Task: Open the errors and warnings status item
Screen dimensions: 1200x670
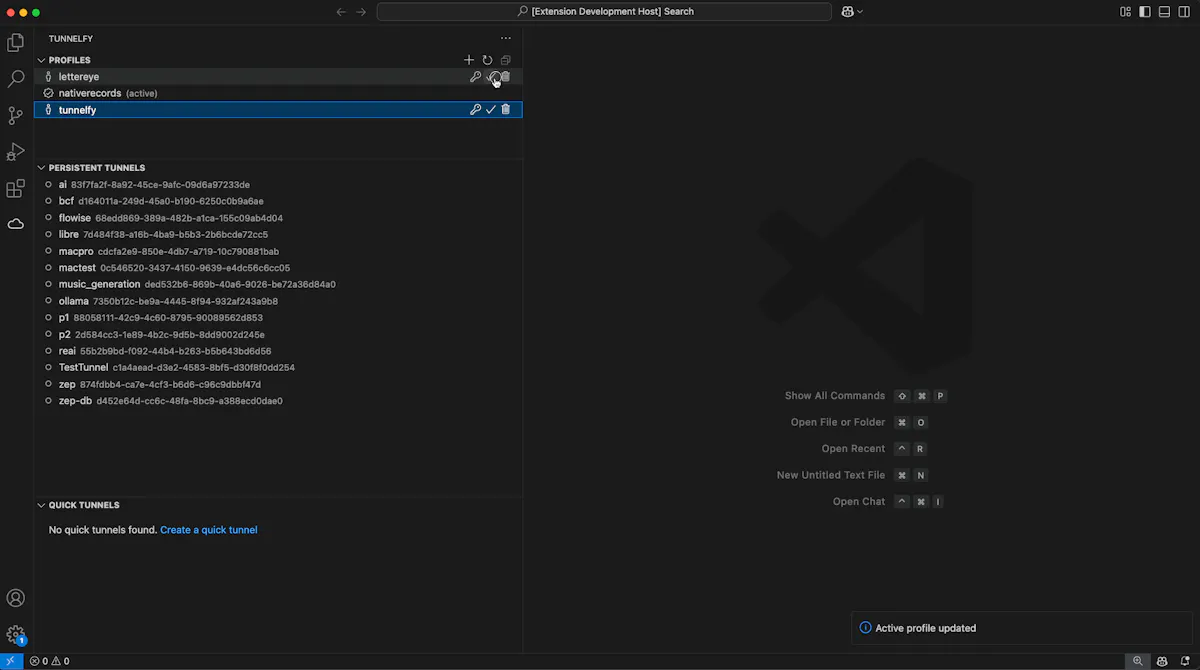Action: pos(49,661)
